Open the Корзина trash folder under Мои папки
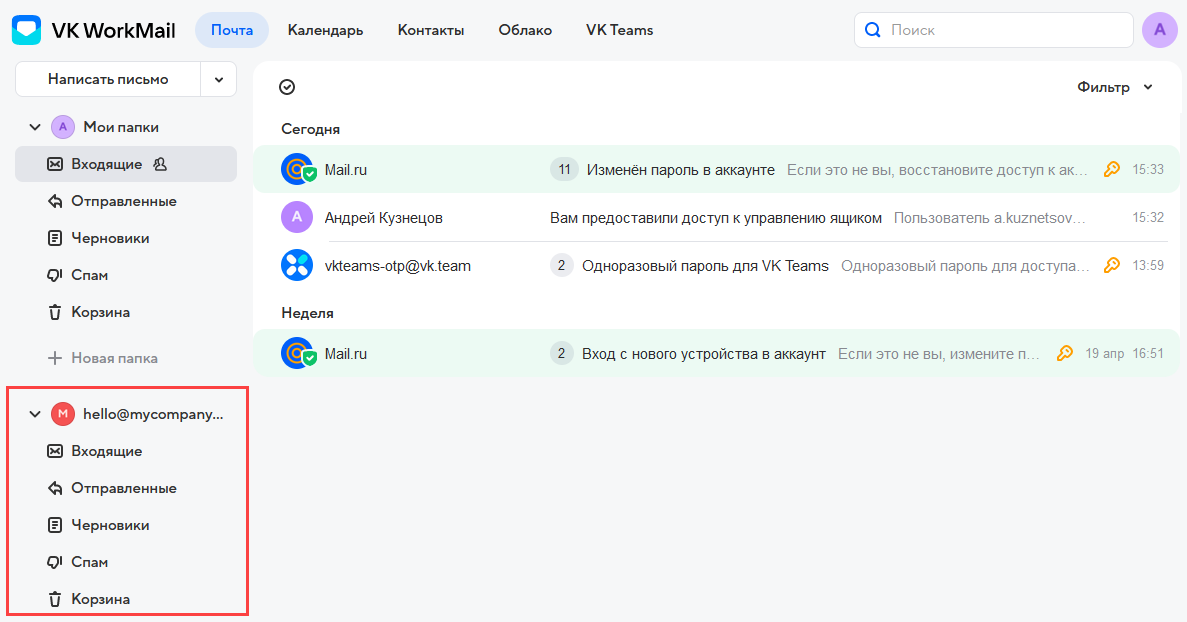The image size is (1187, 622). (x=100, y=312)
